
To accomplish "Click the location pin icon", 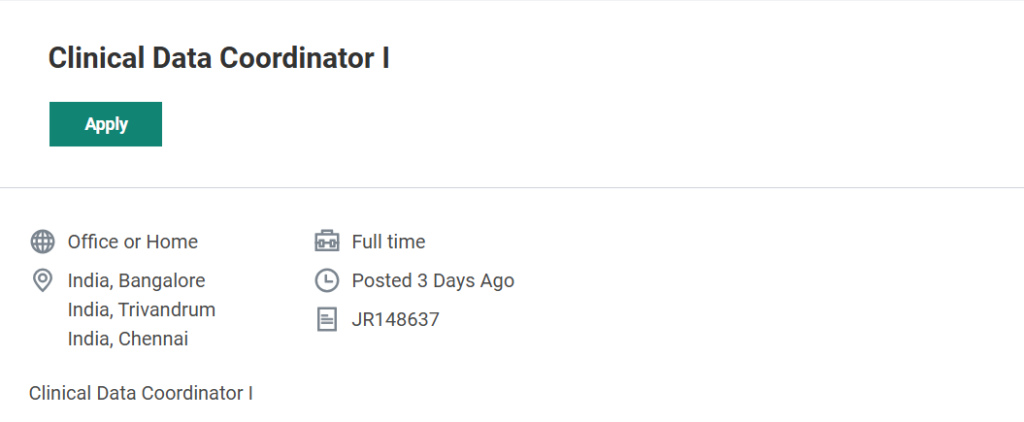I will click(43, 280).
